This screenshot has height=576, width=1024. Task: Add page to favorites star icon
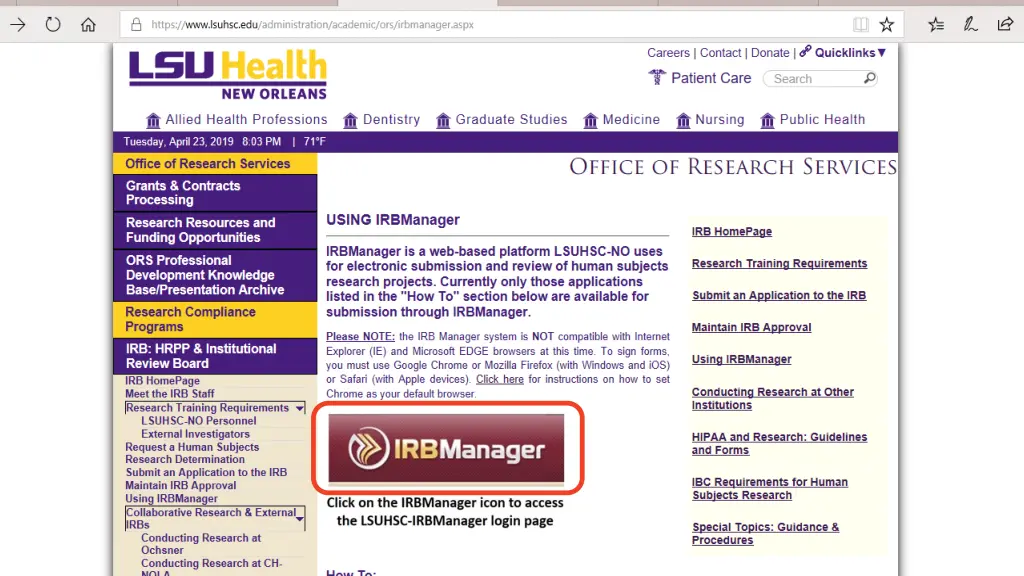887,25
